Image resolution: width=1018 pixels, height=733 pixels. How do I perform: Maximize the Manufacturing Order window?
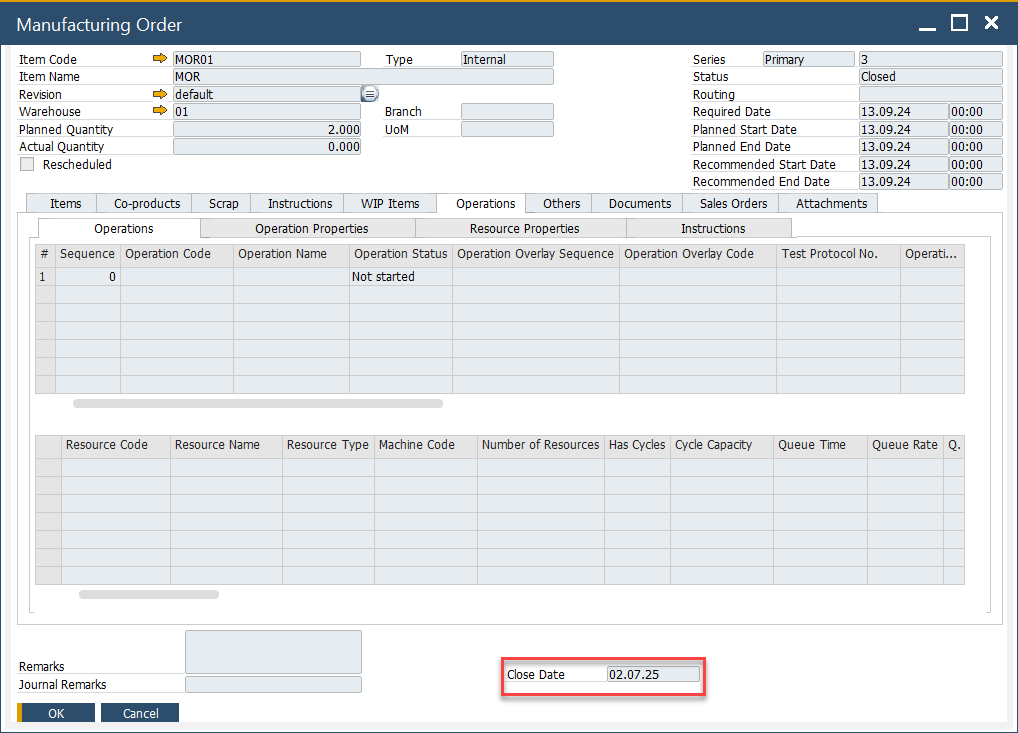tap(959, 23)
